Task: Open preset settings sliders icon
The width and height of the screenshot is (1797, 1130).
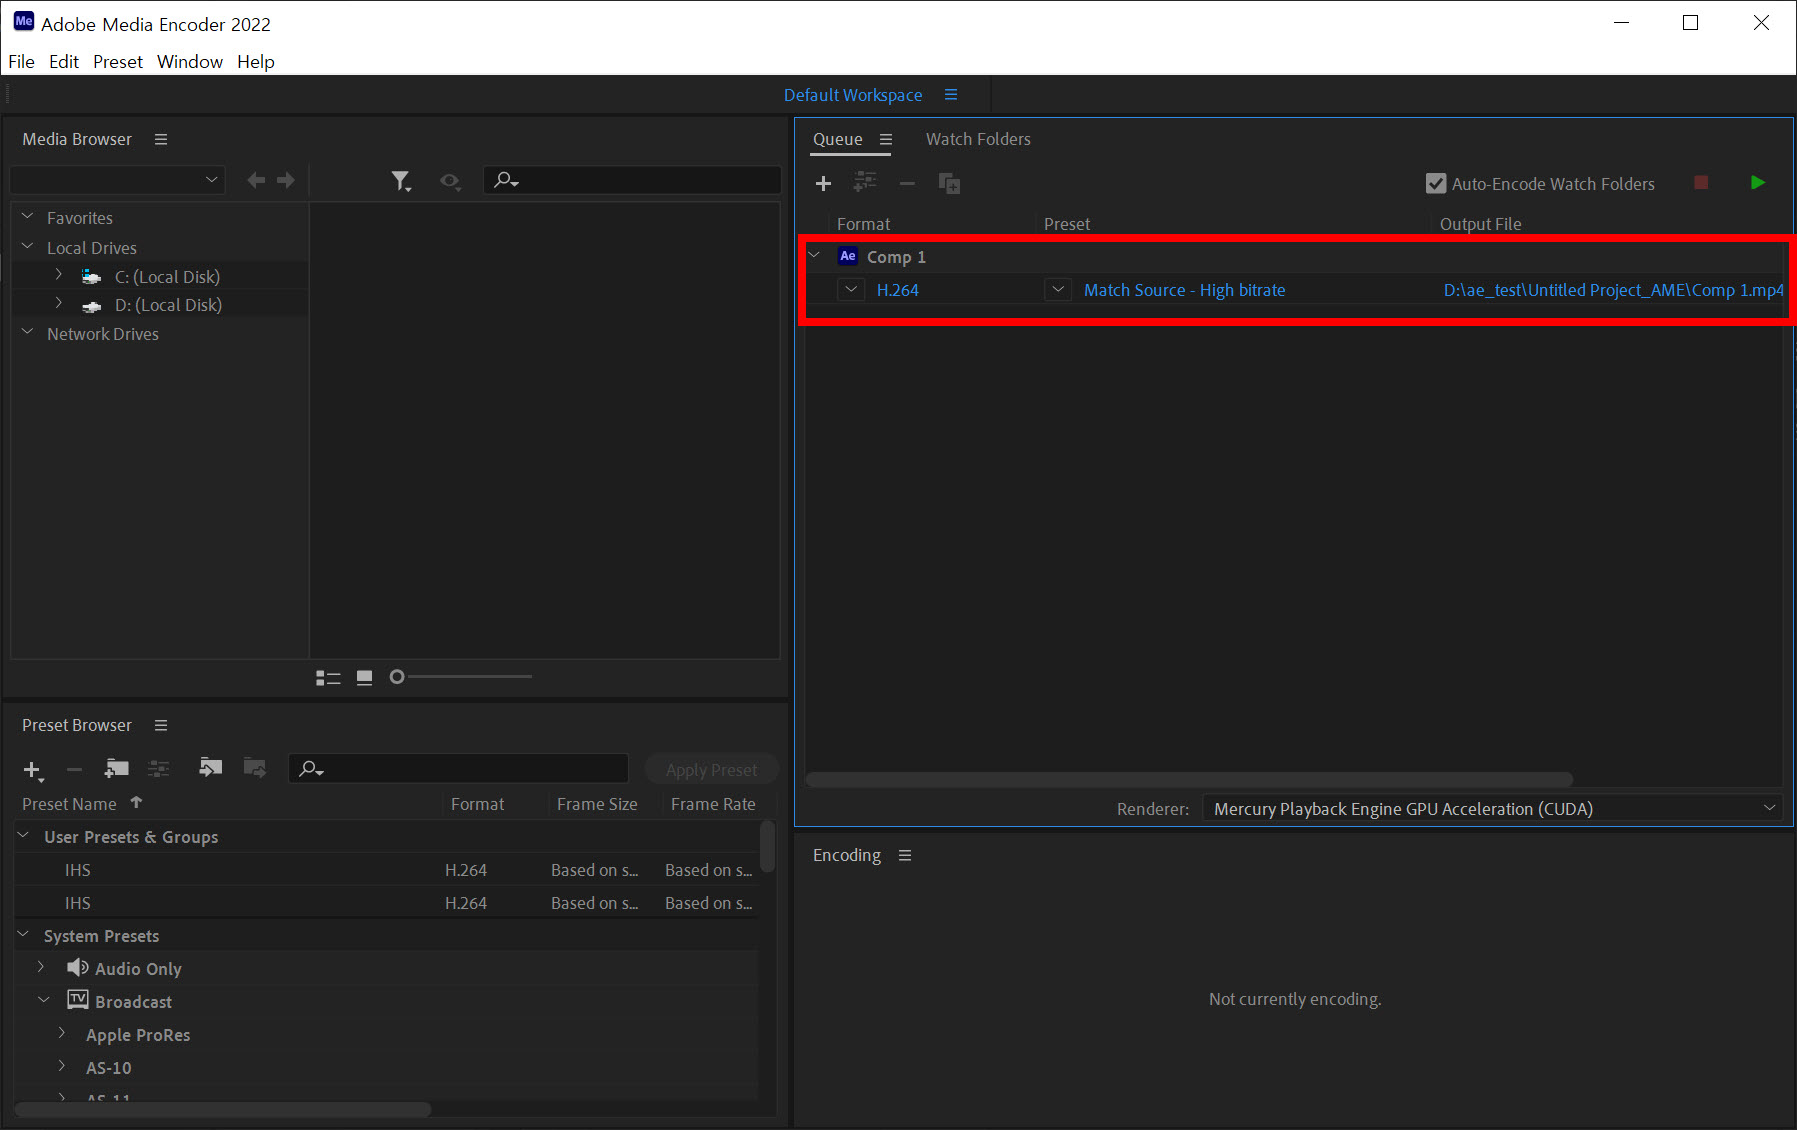Action: (x=159, y=768)
